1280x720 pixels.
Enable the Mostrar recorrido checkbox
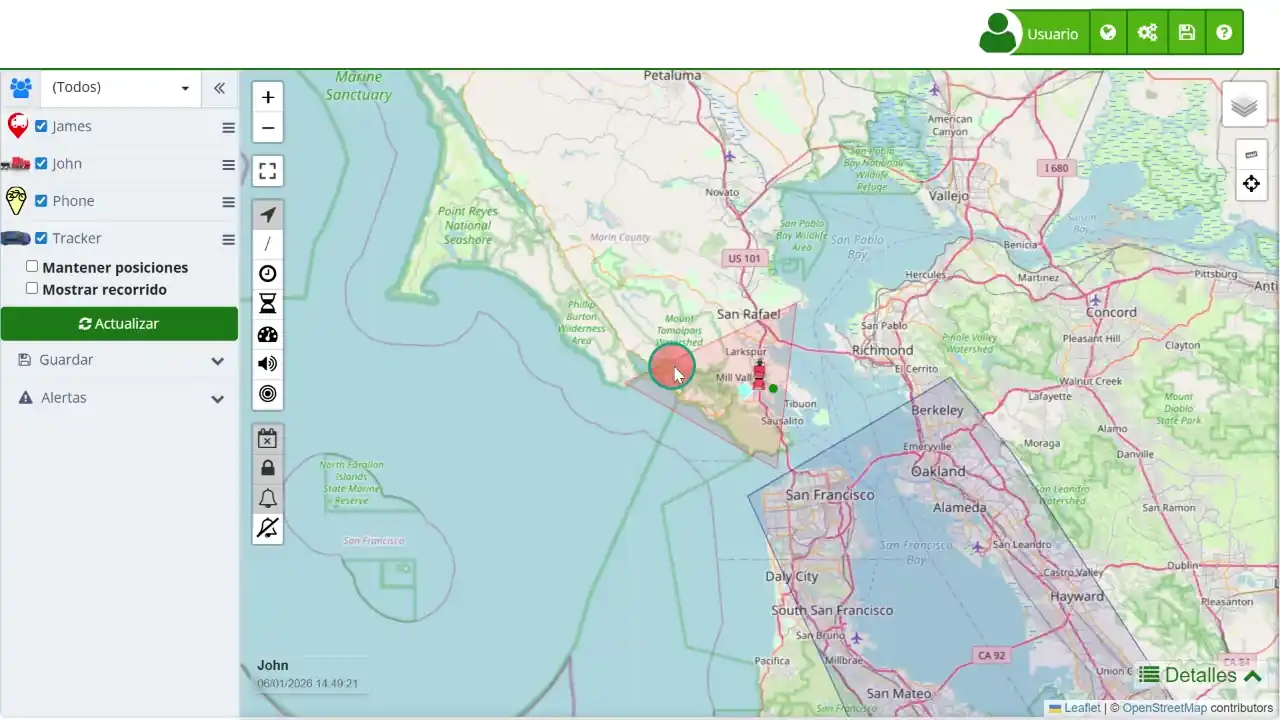[x=32, y=288]
